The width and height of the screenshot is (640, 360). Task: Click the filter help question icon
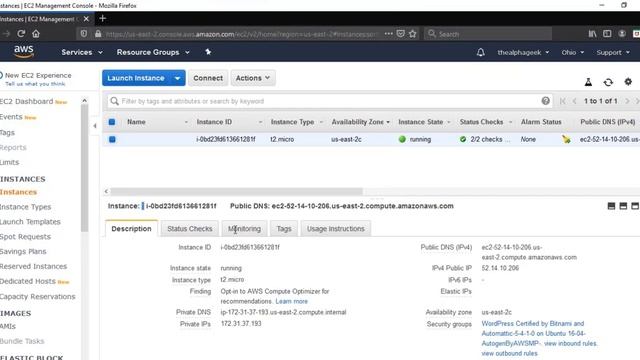tap(545, 101)
